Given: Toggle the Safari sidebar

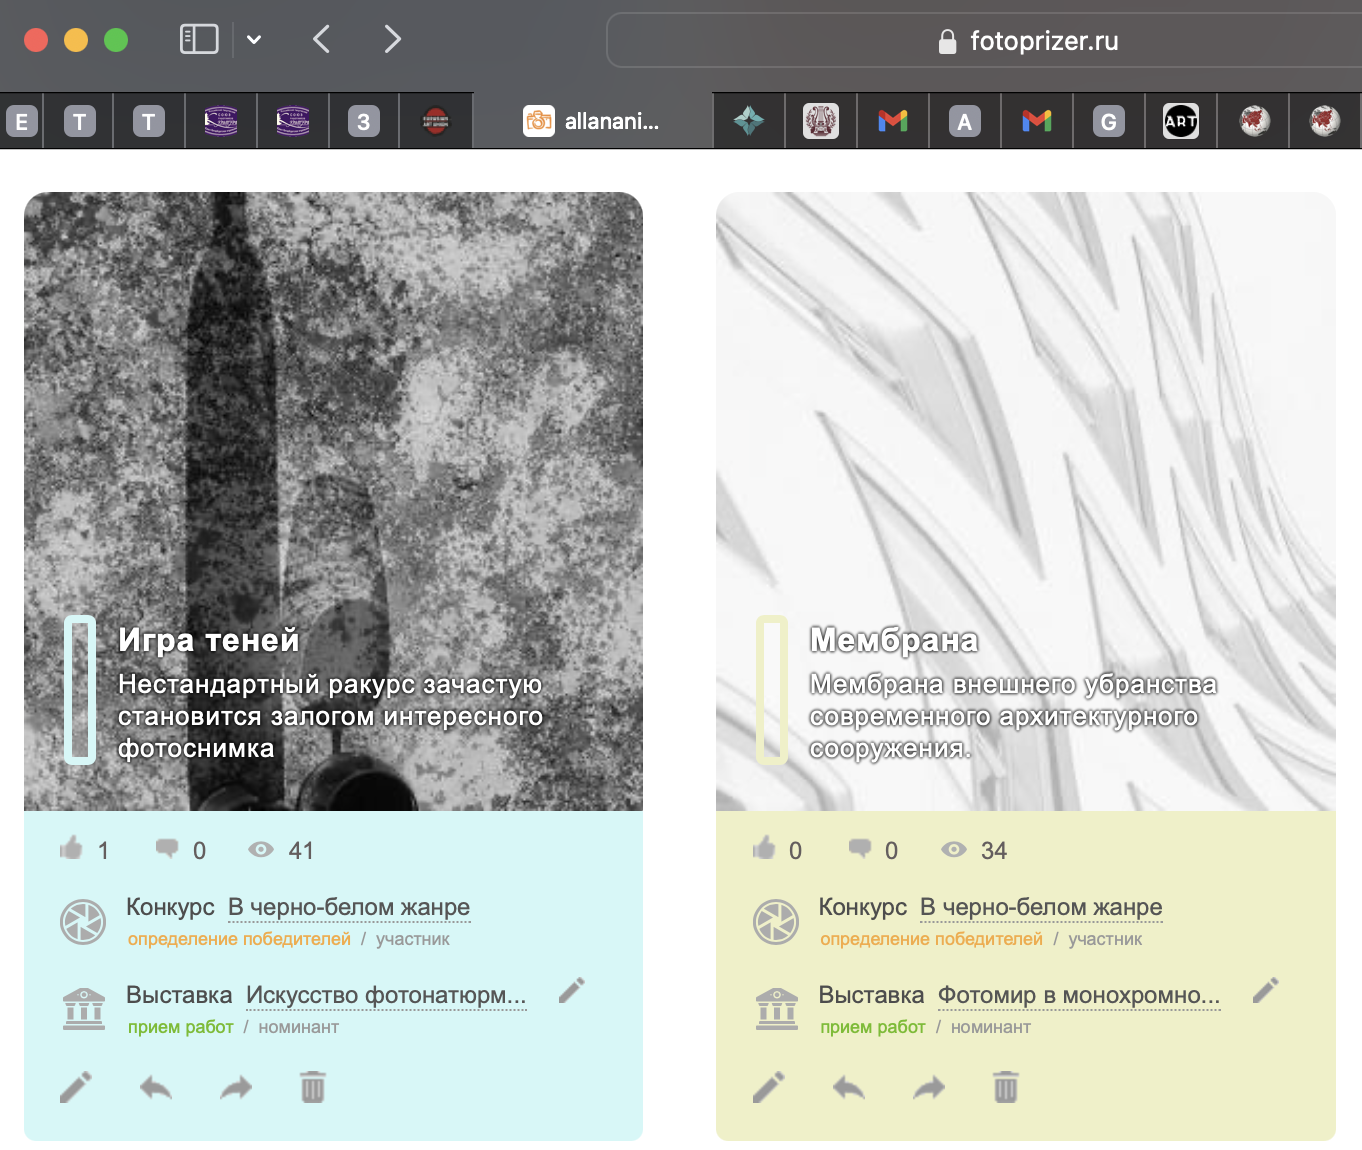Looking at the screenshot, I should click(x=199, y=40).
